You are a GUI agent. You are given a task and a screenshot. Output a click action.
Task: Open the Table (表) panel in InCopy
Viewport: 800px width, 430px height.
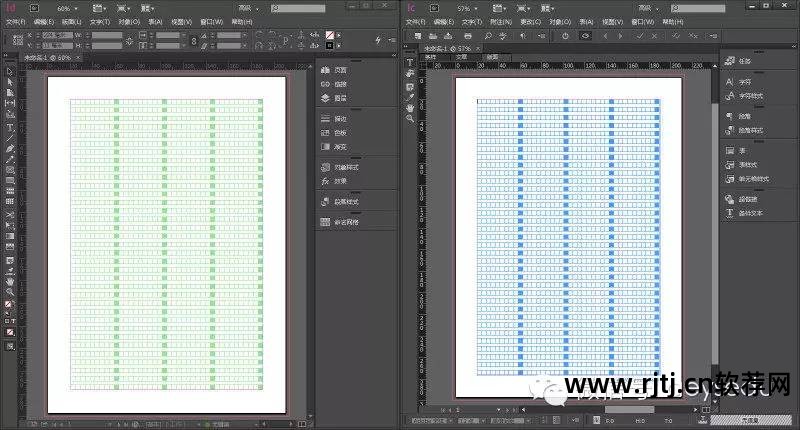pos(744,151)
